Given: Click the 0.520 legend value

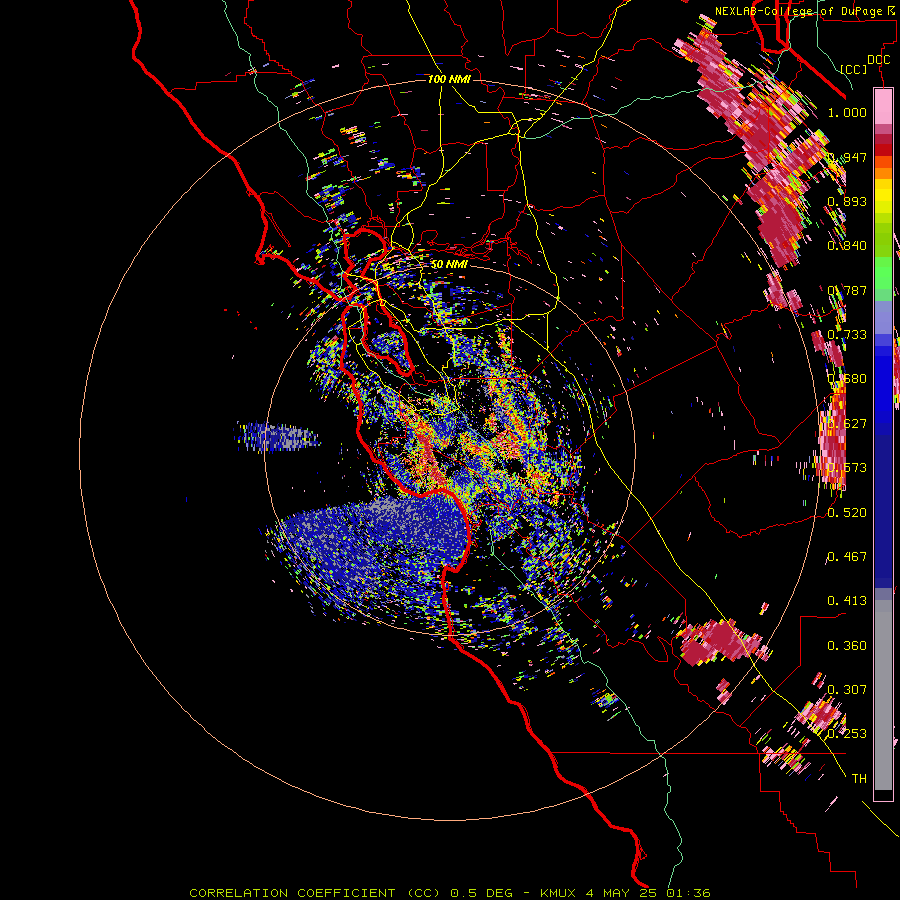Looking at the screenshot, I should tap(847, 513).
